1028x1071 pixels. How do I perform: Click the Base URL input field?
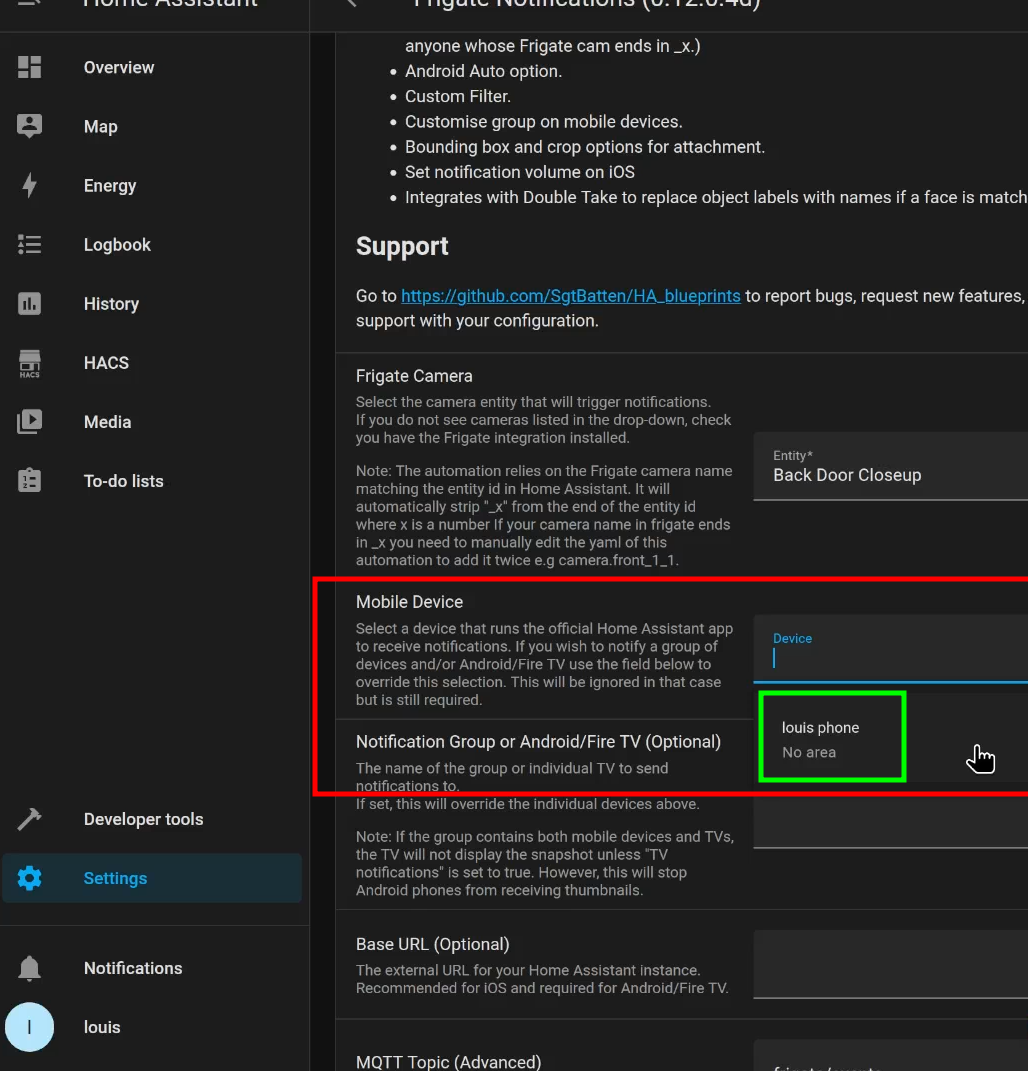click(x=891, y=964)
